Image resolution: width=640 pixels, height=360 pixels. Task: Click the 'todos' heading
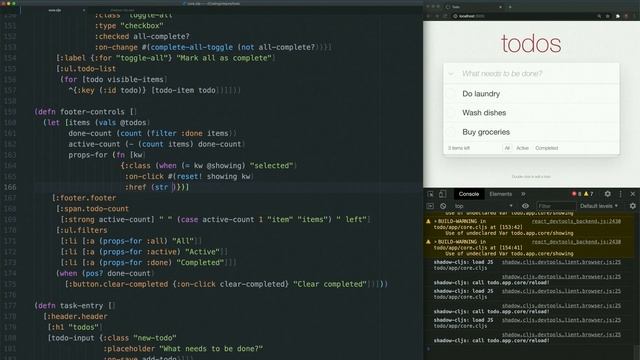click(x=531, y=44)
